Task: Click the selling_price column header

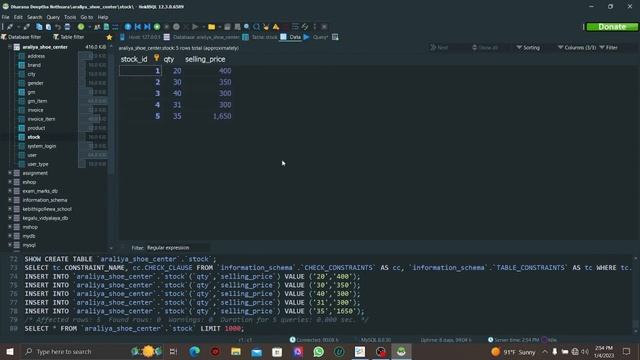Action: (205, 59)
